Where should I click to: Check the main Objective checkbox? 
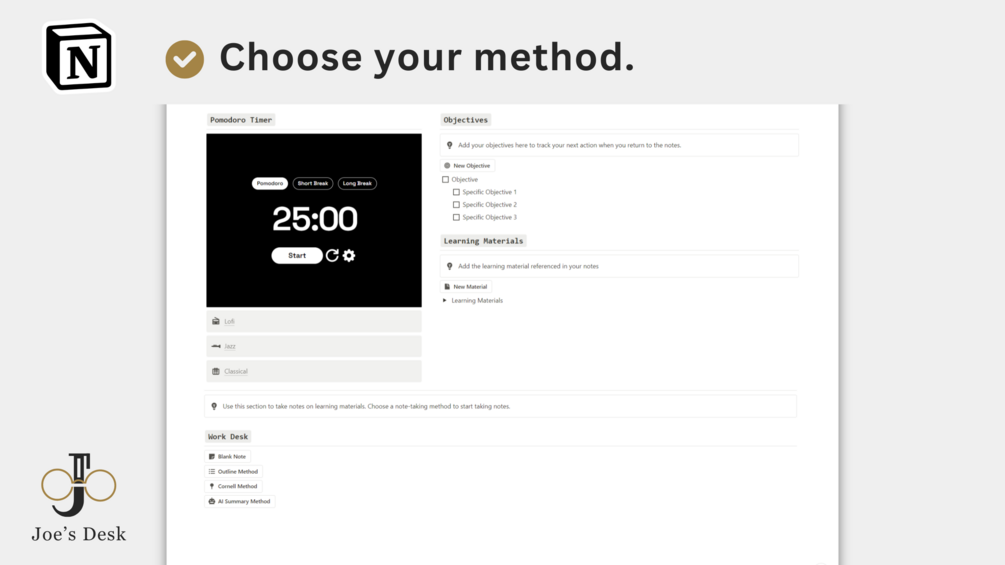445,179
